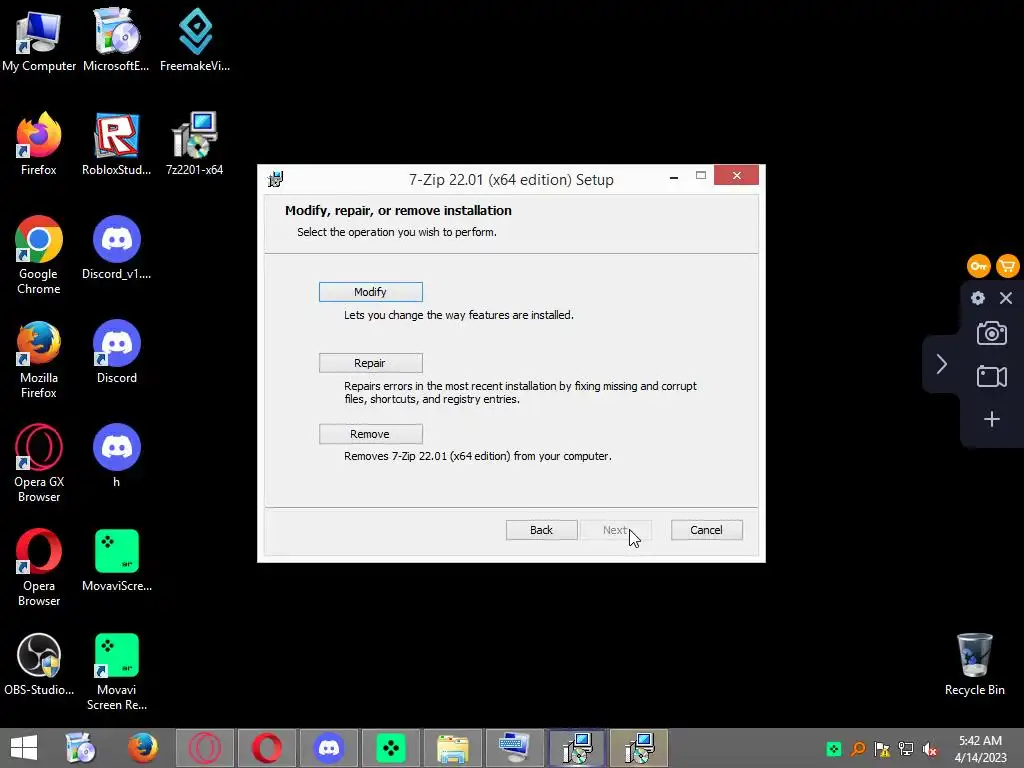Click the 7-Zip installer title bar icon

click(x=276, y=179)
